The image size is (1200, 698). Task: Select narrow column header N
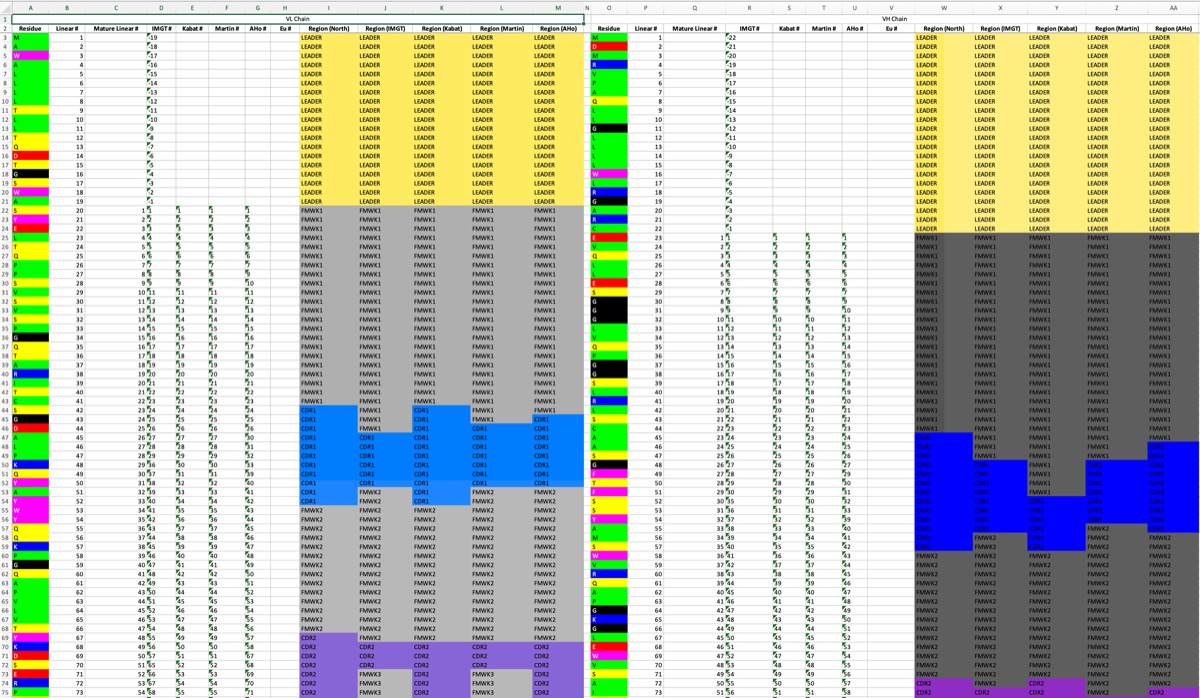point(587,7)
